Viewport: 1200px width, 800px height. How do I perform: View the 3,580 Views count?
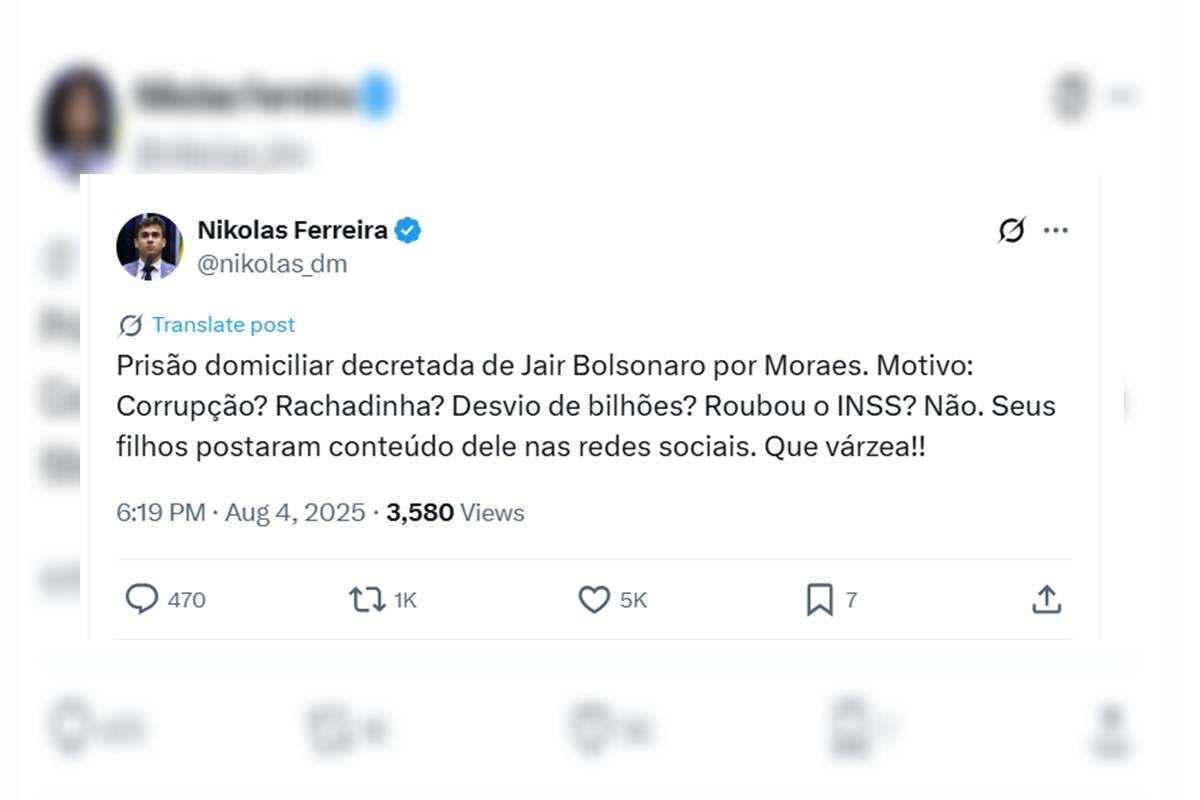tap(455, 513)
